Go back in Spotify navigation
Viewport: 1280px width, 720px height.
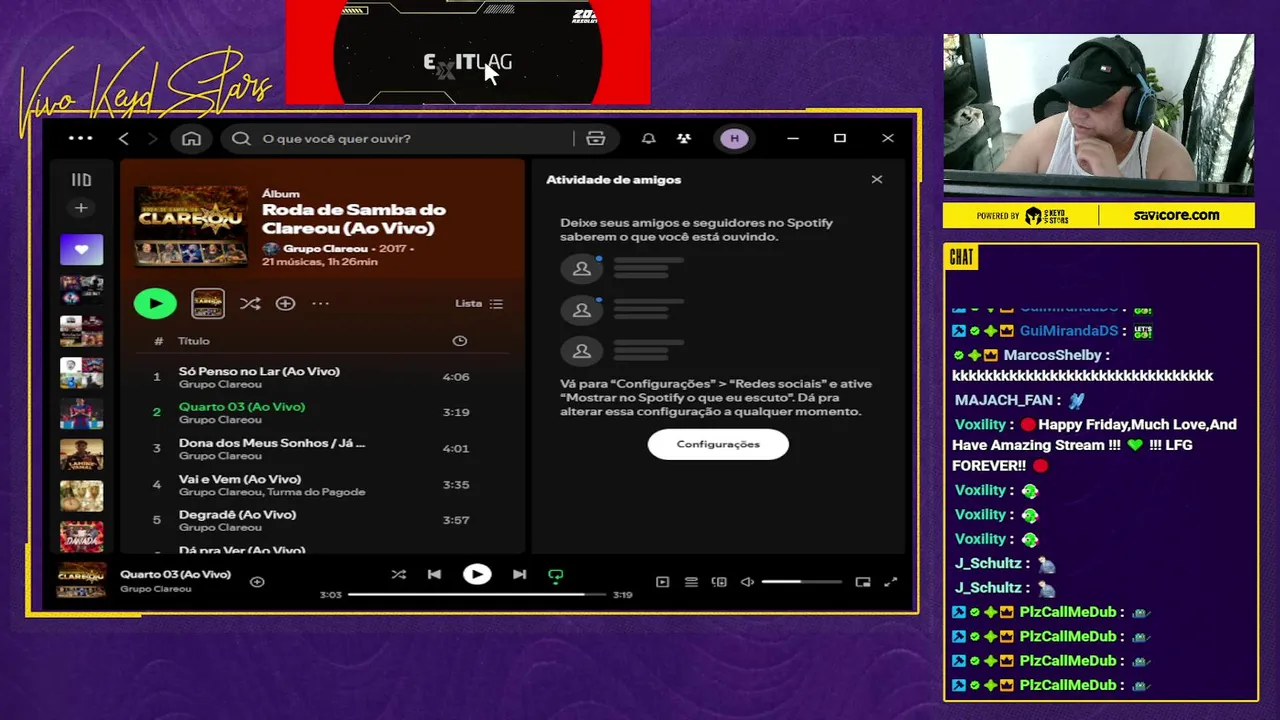point(124,138)
